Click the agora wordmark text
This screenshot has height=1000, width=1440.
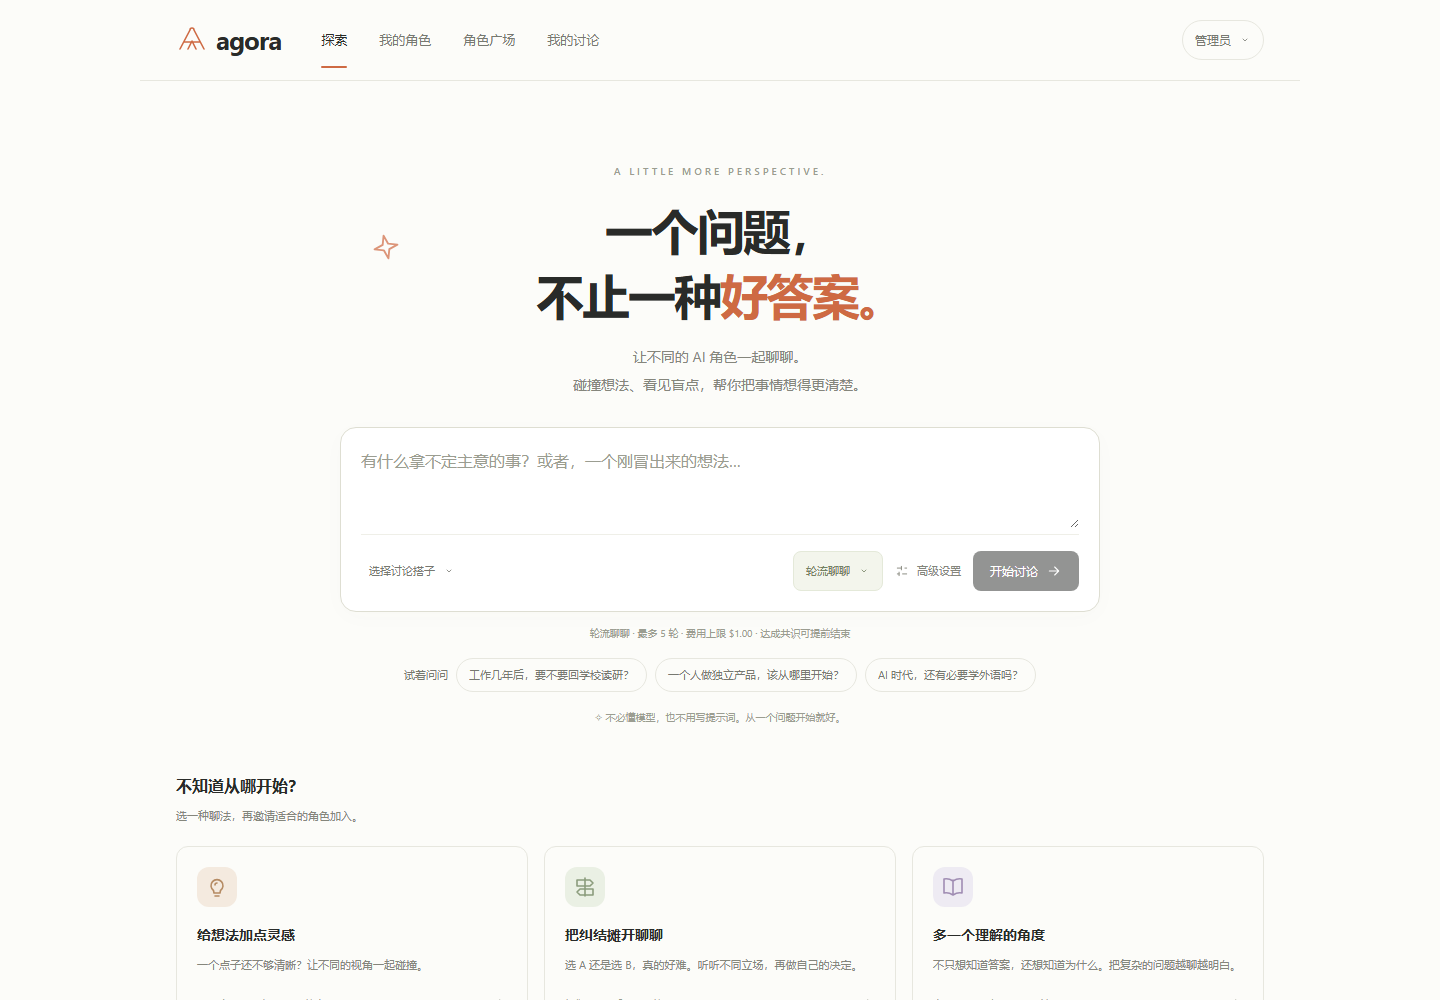(249, 42)
